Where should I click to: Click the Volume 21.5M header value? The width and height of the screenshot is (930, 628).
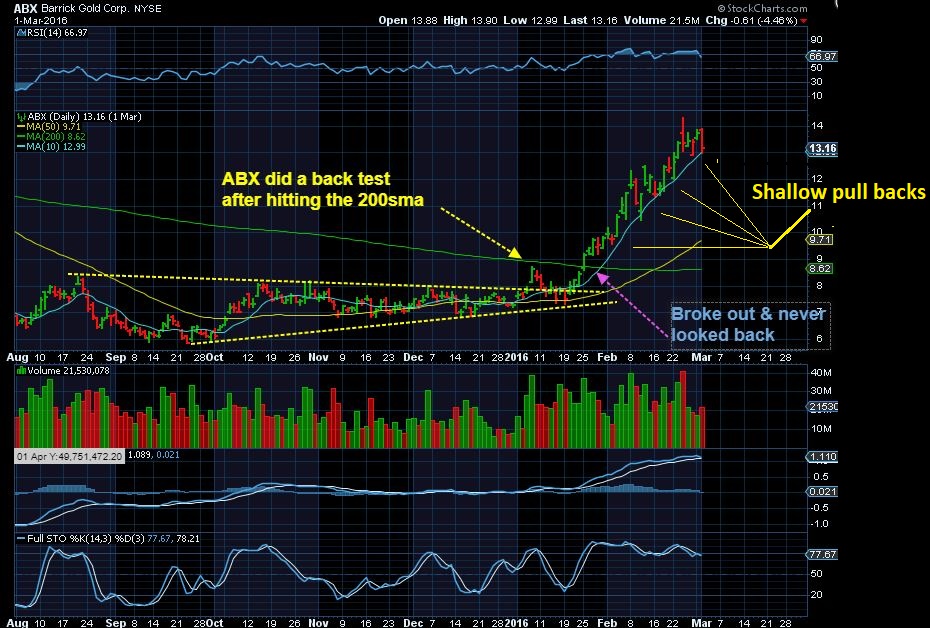(x=661, y=20)
